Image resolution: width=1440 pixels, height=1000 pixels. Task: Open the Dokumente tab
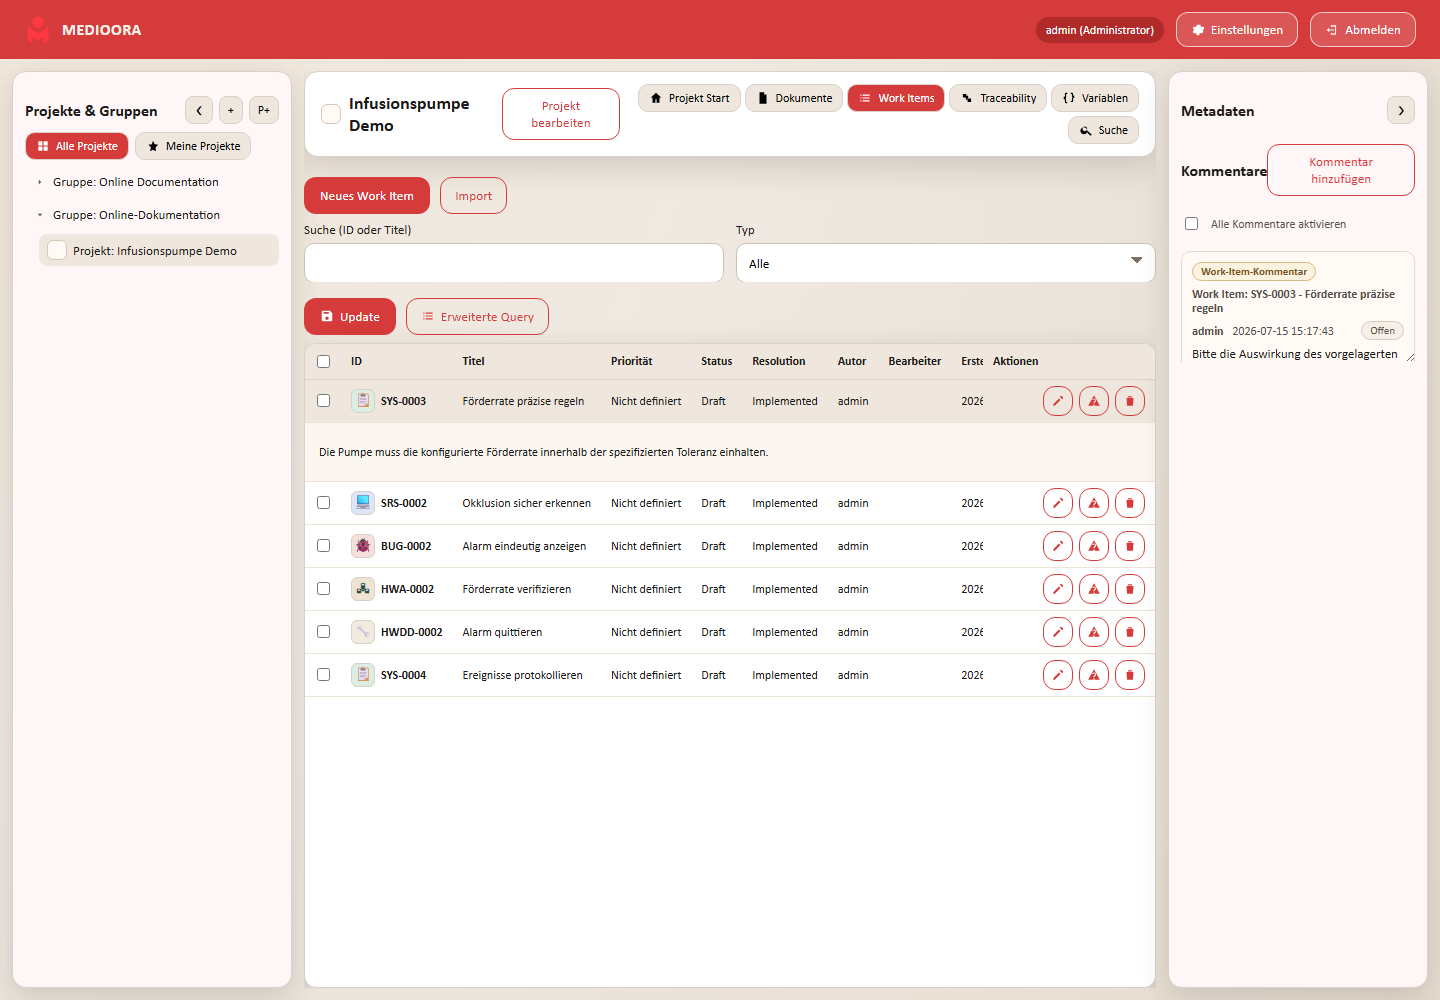click(794, 98)
